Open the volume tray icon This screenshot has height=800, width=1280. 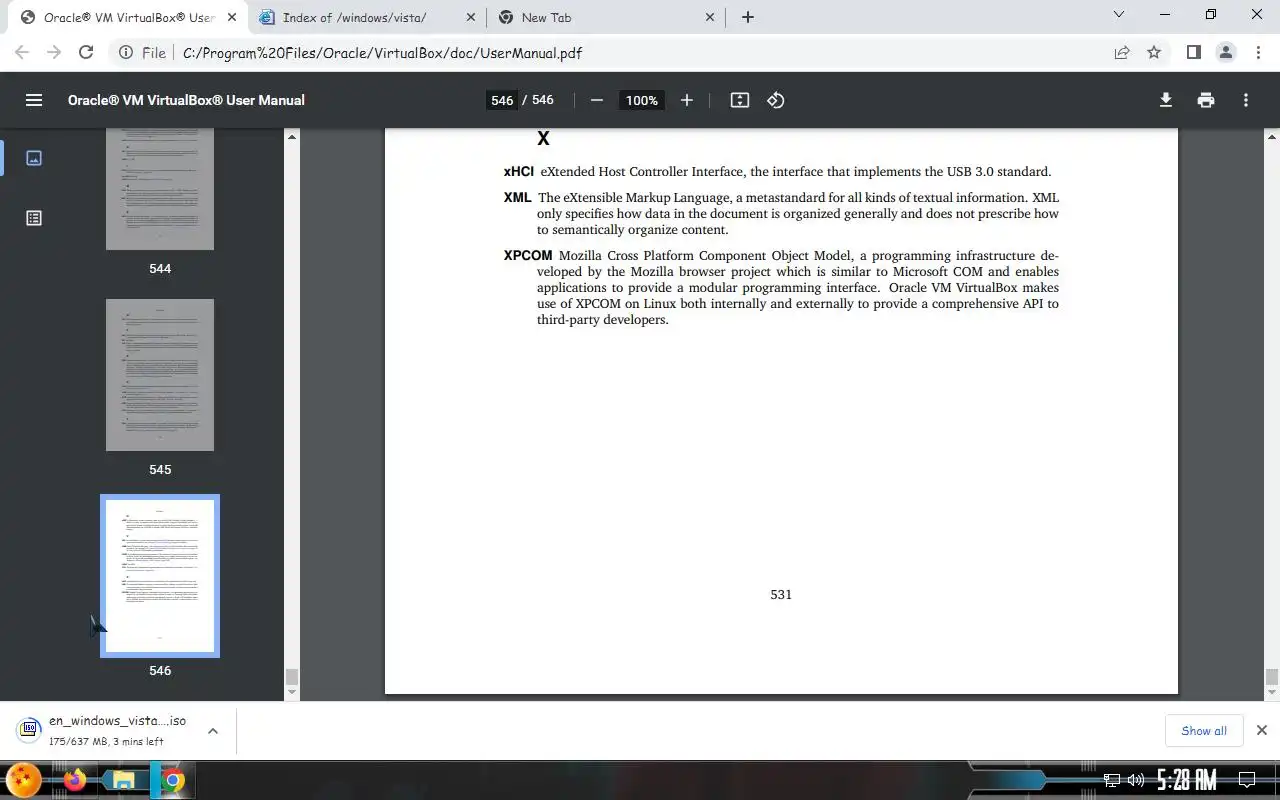[1136, 780]
